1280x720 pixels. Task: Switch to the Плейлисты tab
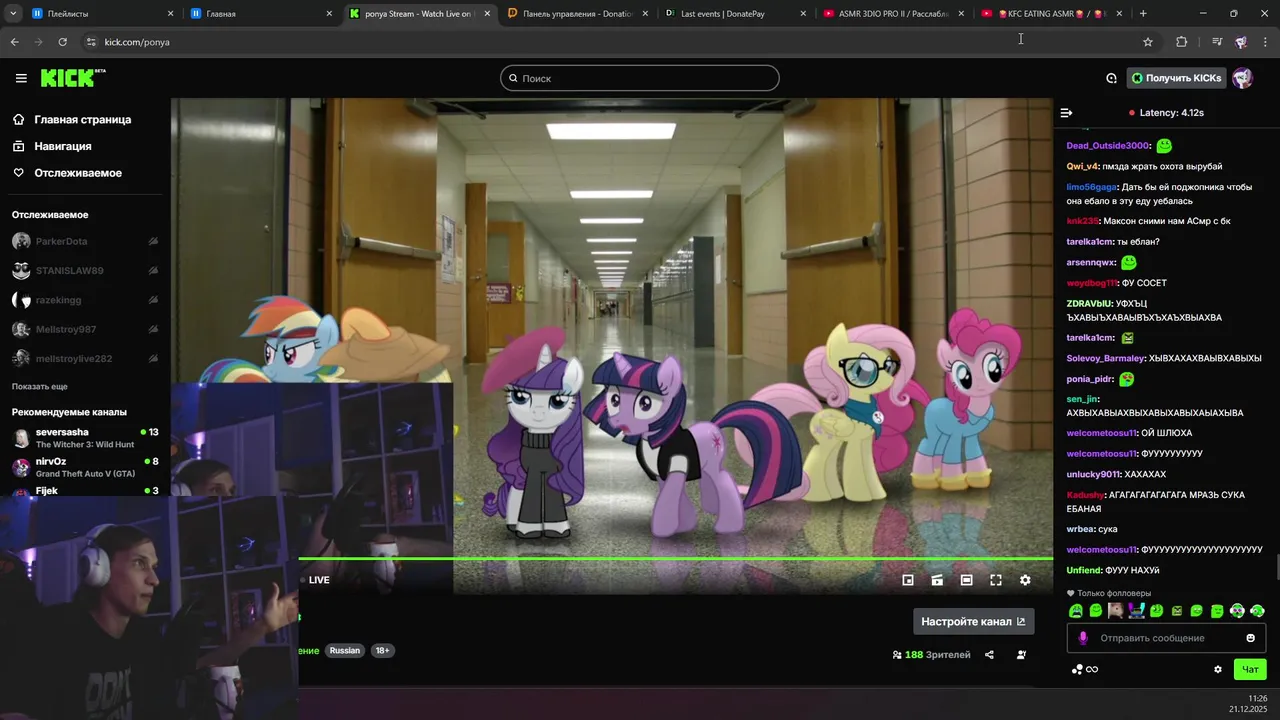tap(103, 14)
